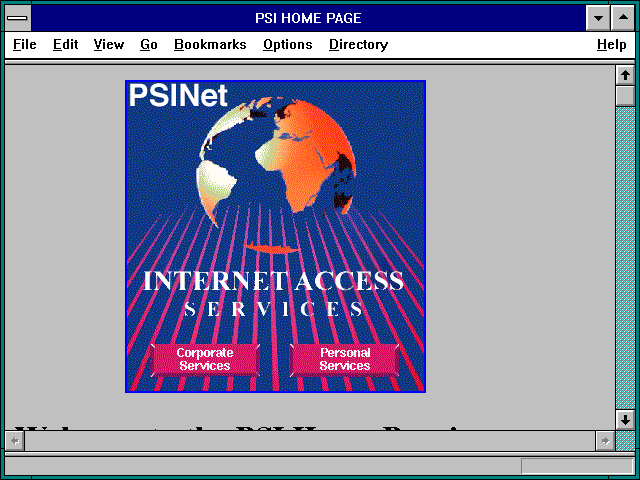This screenshot has width=640, height=480.
Task: Open the Directory menu
Action: [x=358, y=44]
